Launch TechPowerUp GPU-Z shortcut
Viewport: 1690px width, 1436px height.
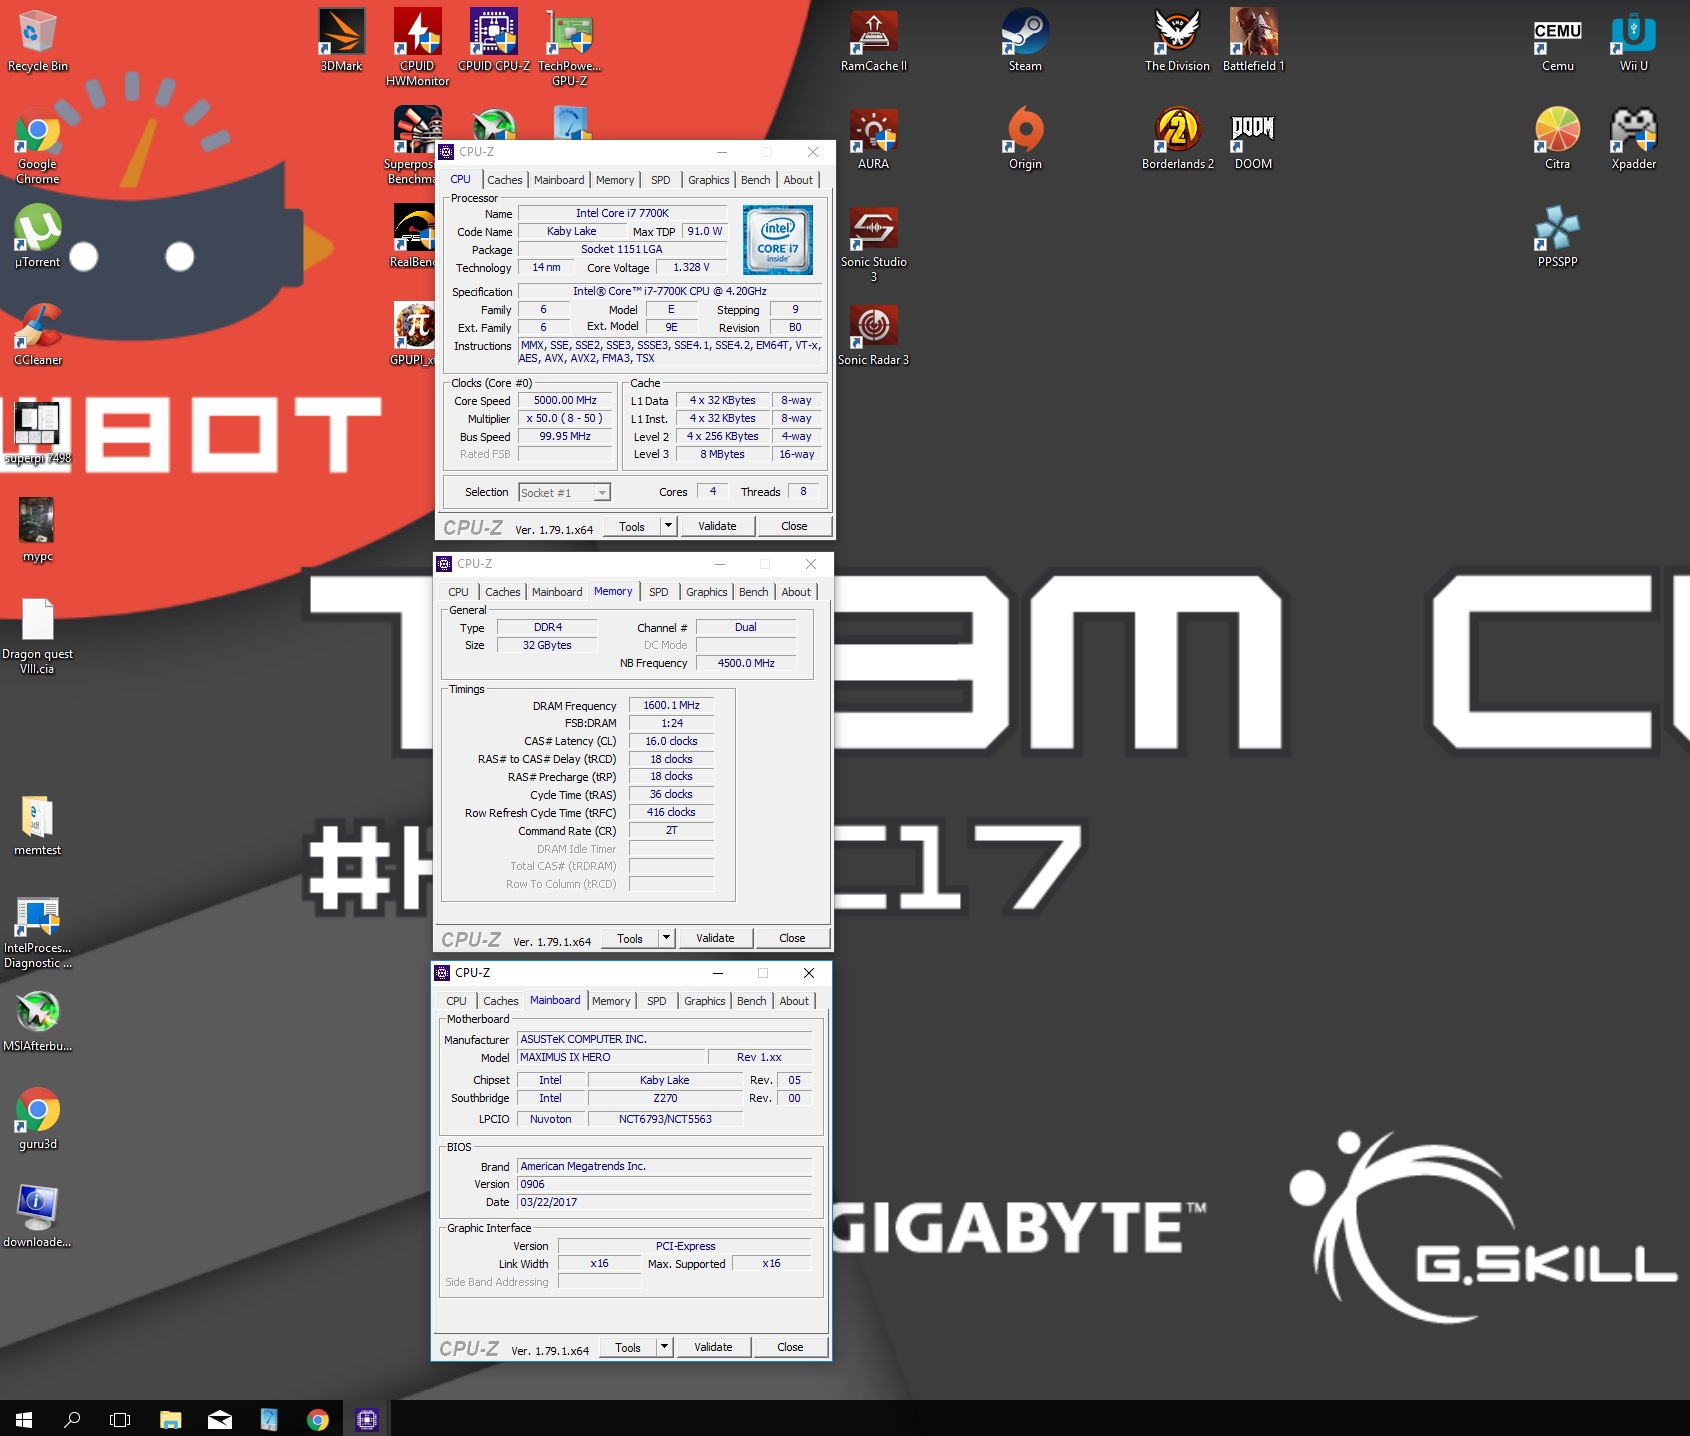coord(570,47)
